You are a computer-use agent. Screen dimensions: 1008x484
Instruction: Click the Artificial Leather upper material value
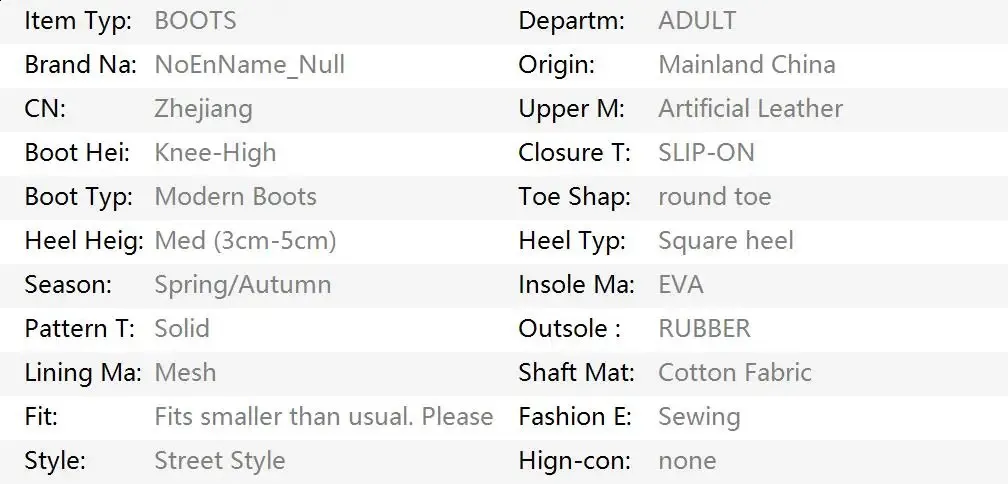[750, 109]
